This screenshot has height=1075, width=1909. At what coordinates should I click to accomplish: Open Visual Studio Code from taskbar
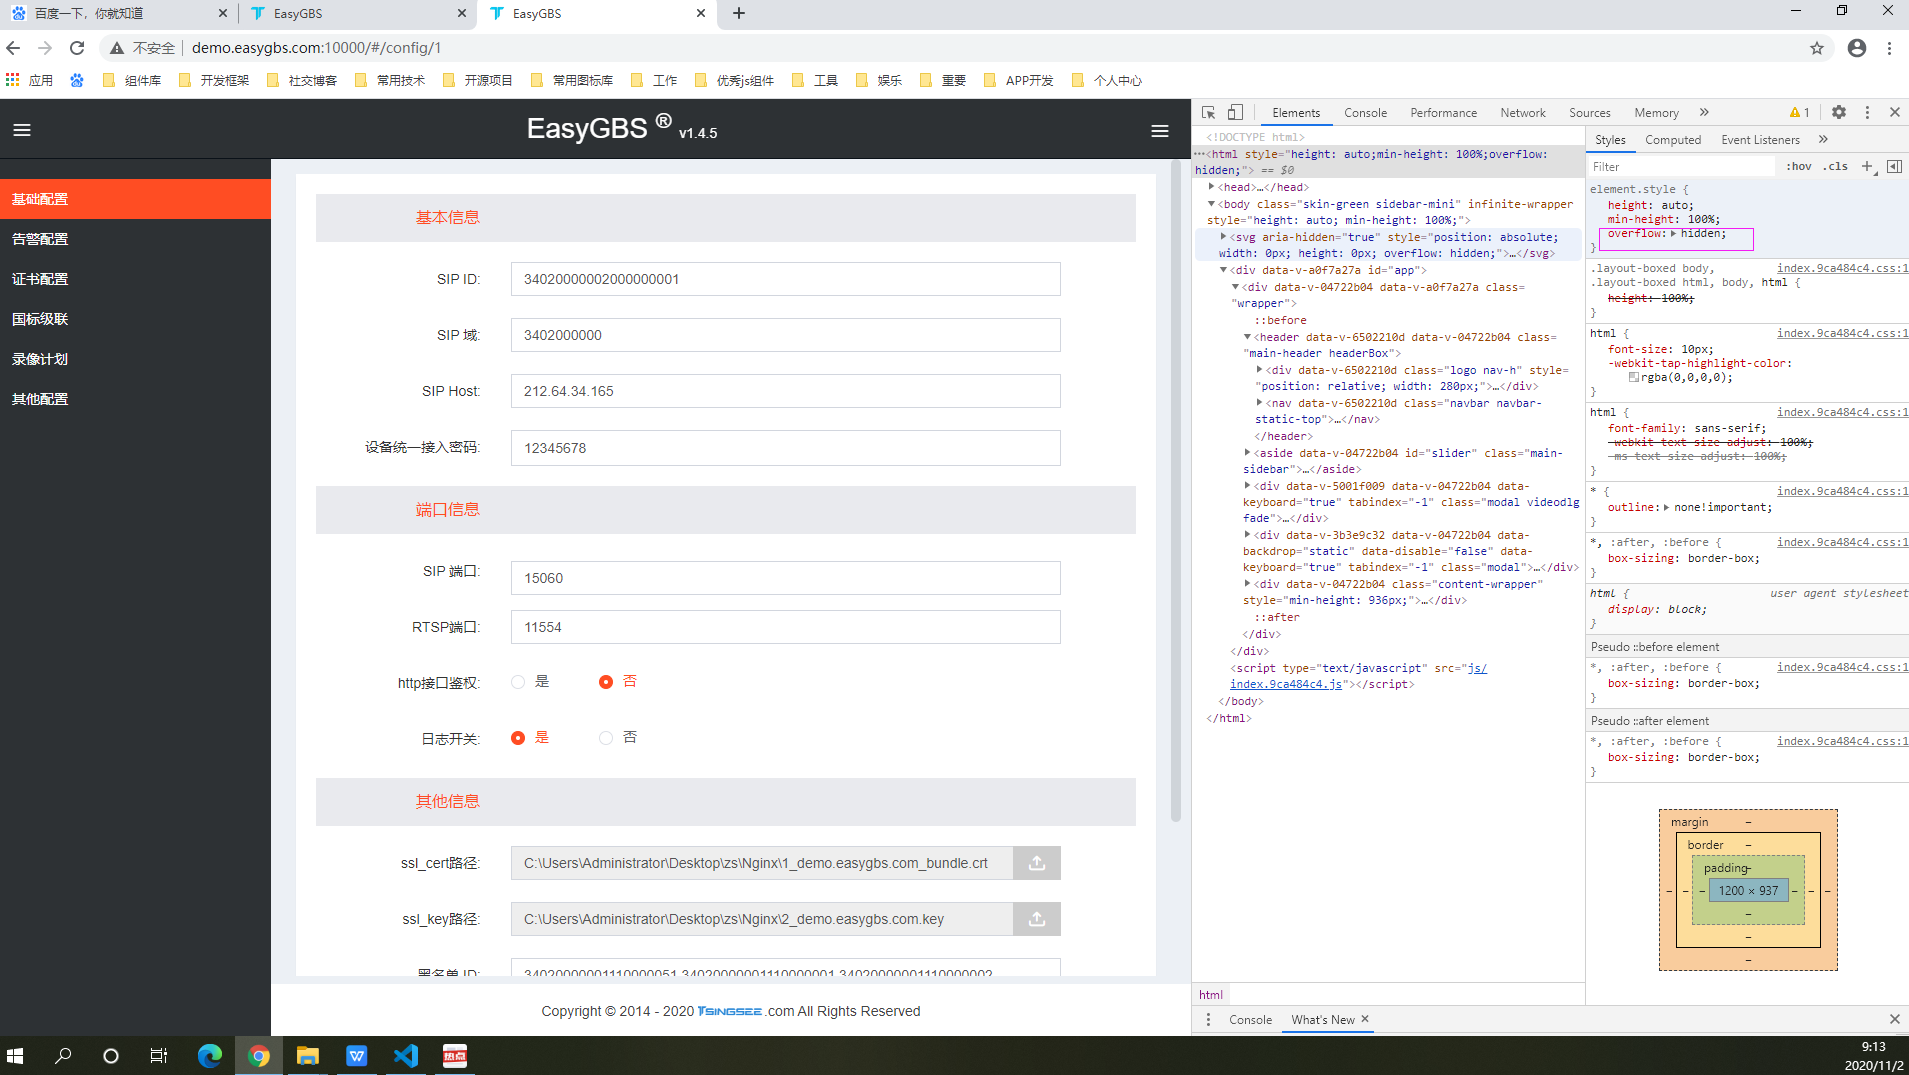point(405,1056)
